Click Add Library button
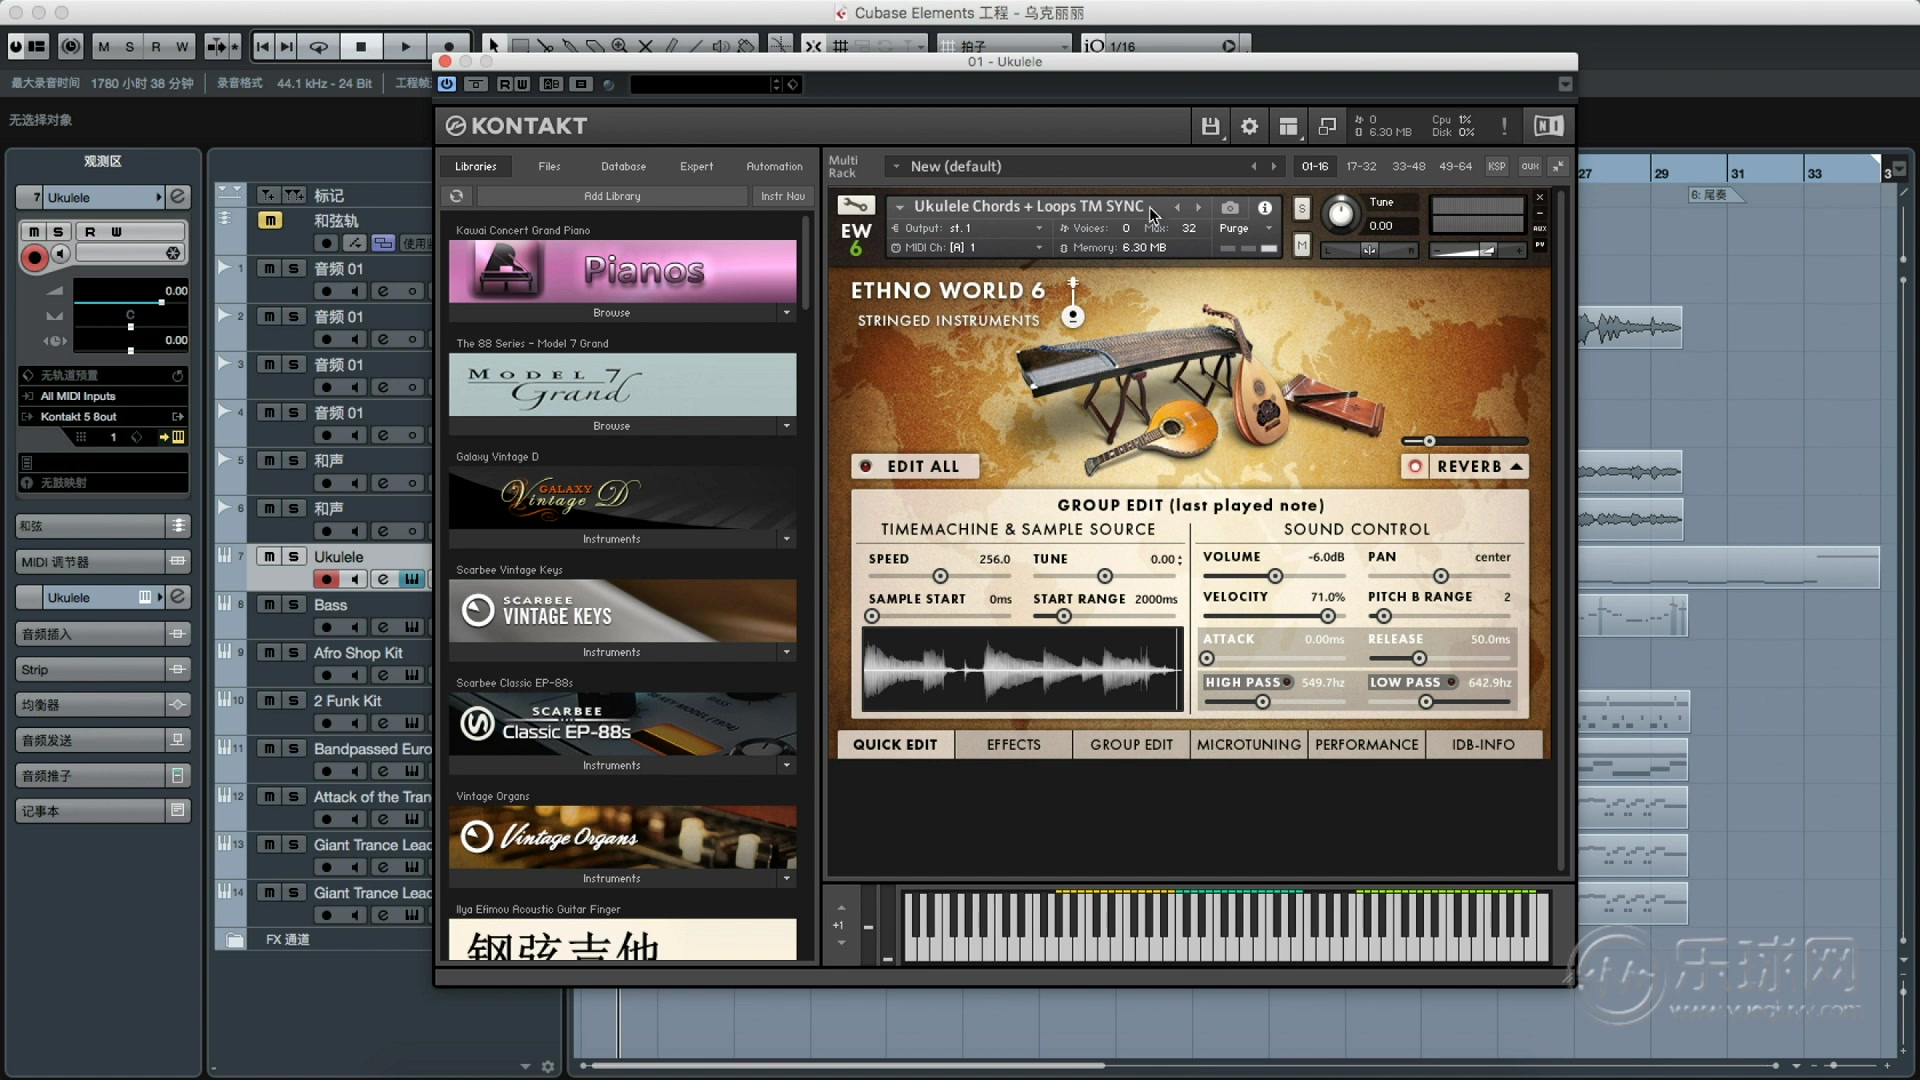Image resolution: width=1920 pixels, height=1080 pixels. click(x=612, y=196)
